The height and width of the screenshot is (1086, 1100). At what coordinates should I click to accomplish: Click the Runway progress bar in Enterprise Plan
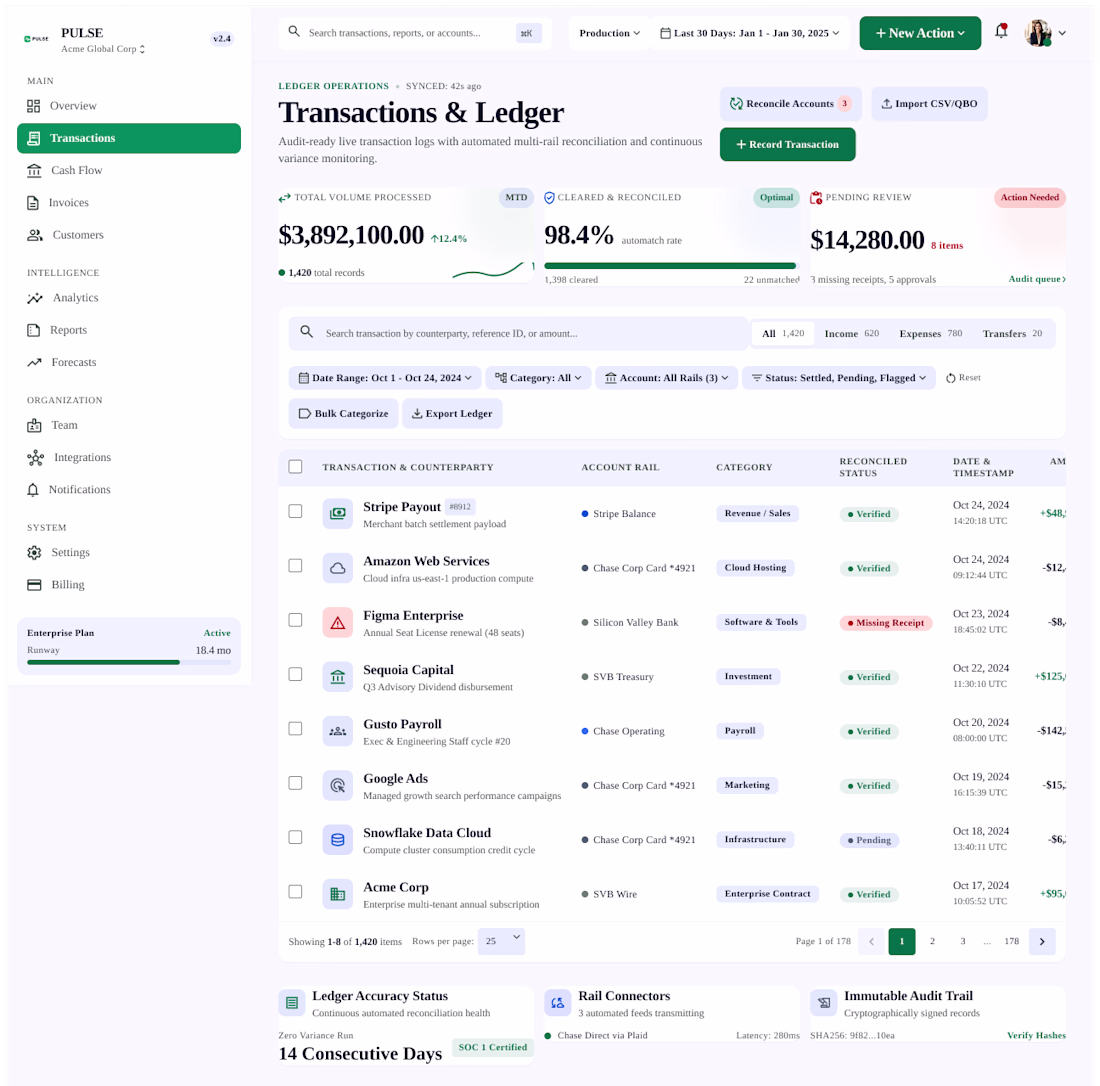(x=128, y=662)
